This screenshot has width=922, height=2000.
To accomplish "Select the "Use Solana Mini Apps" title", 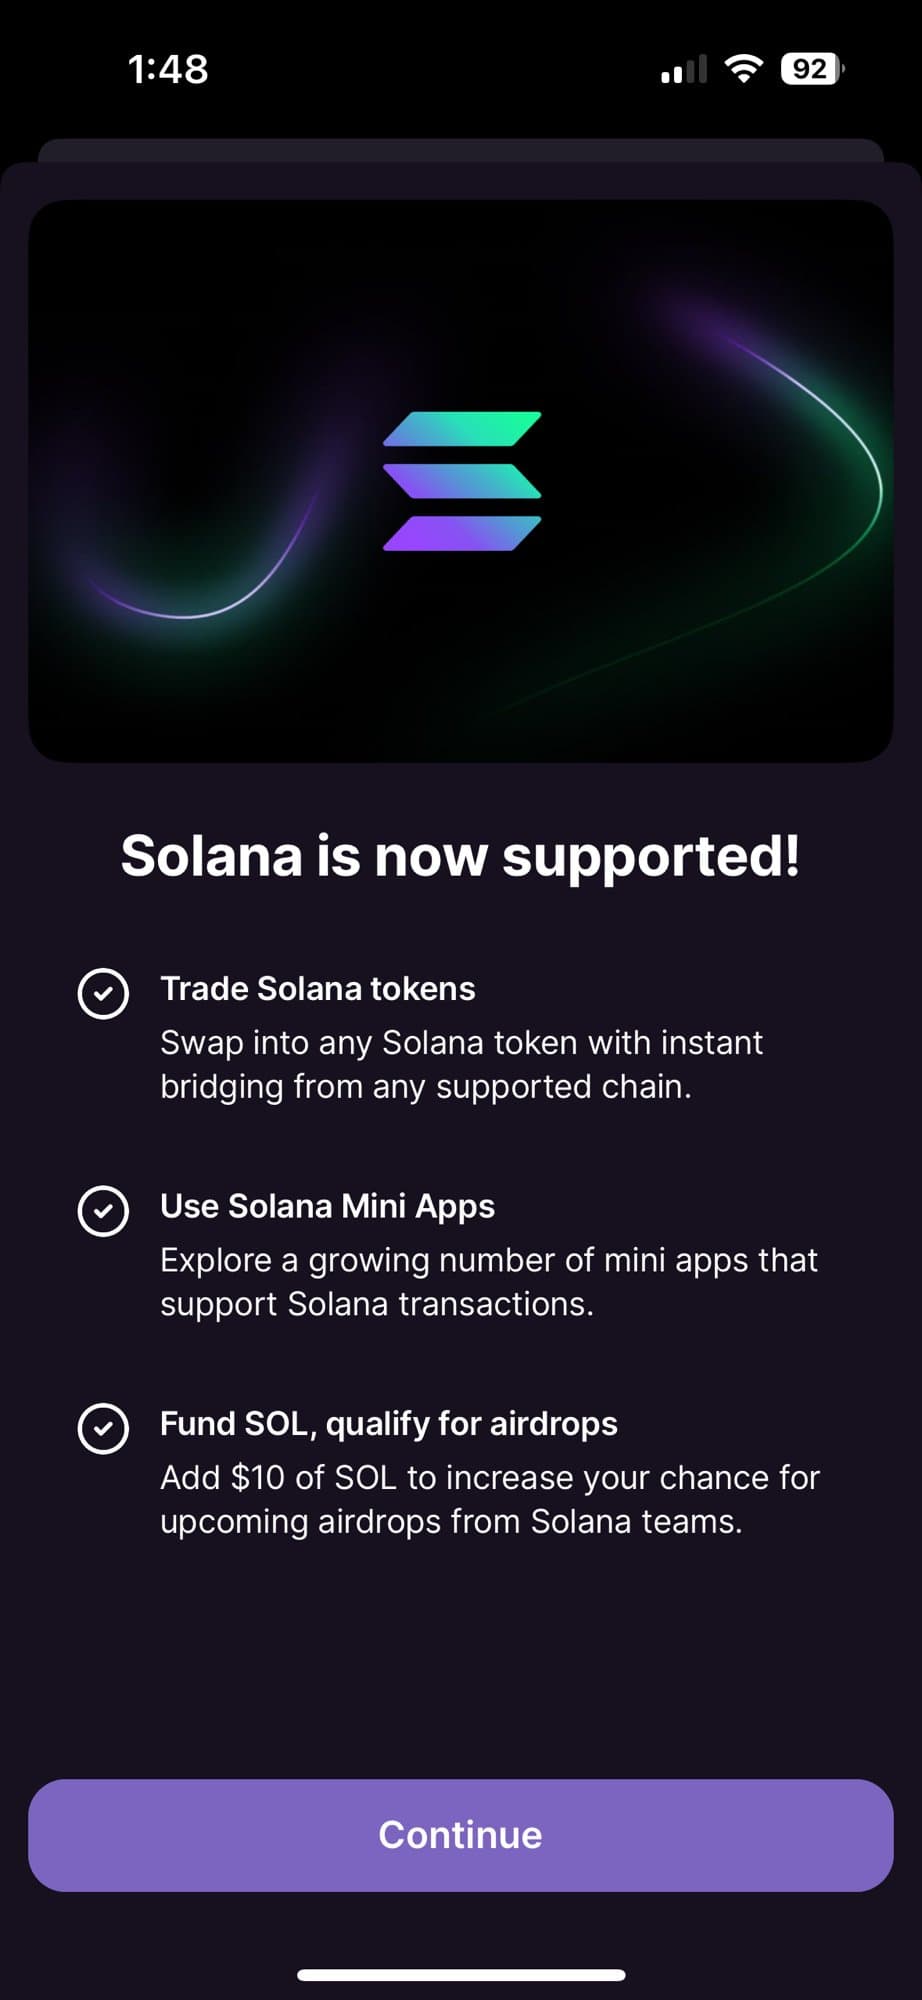I will click(327, 1206).
